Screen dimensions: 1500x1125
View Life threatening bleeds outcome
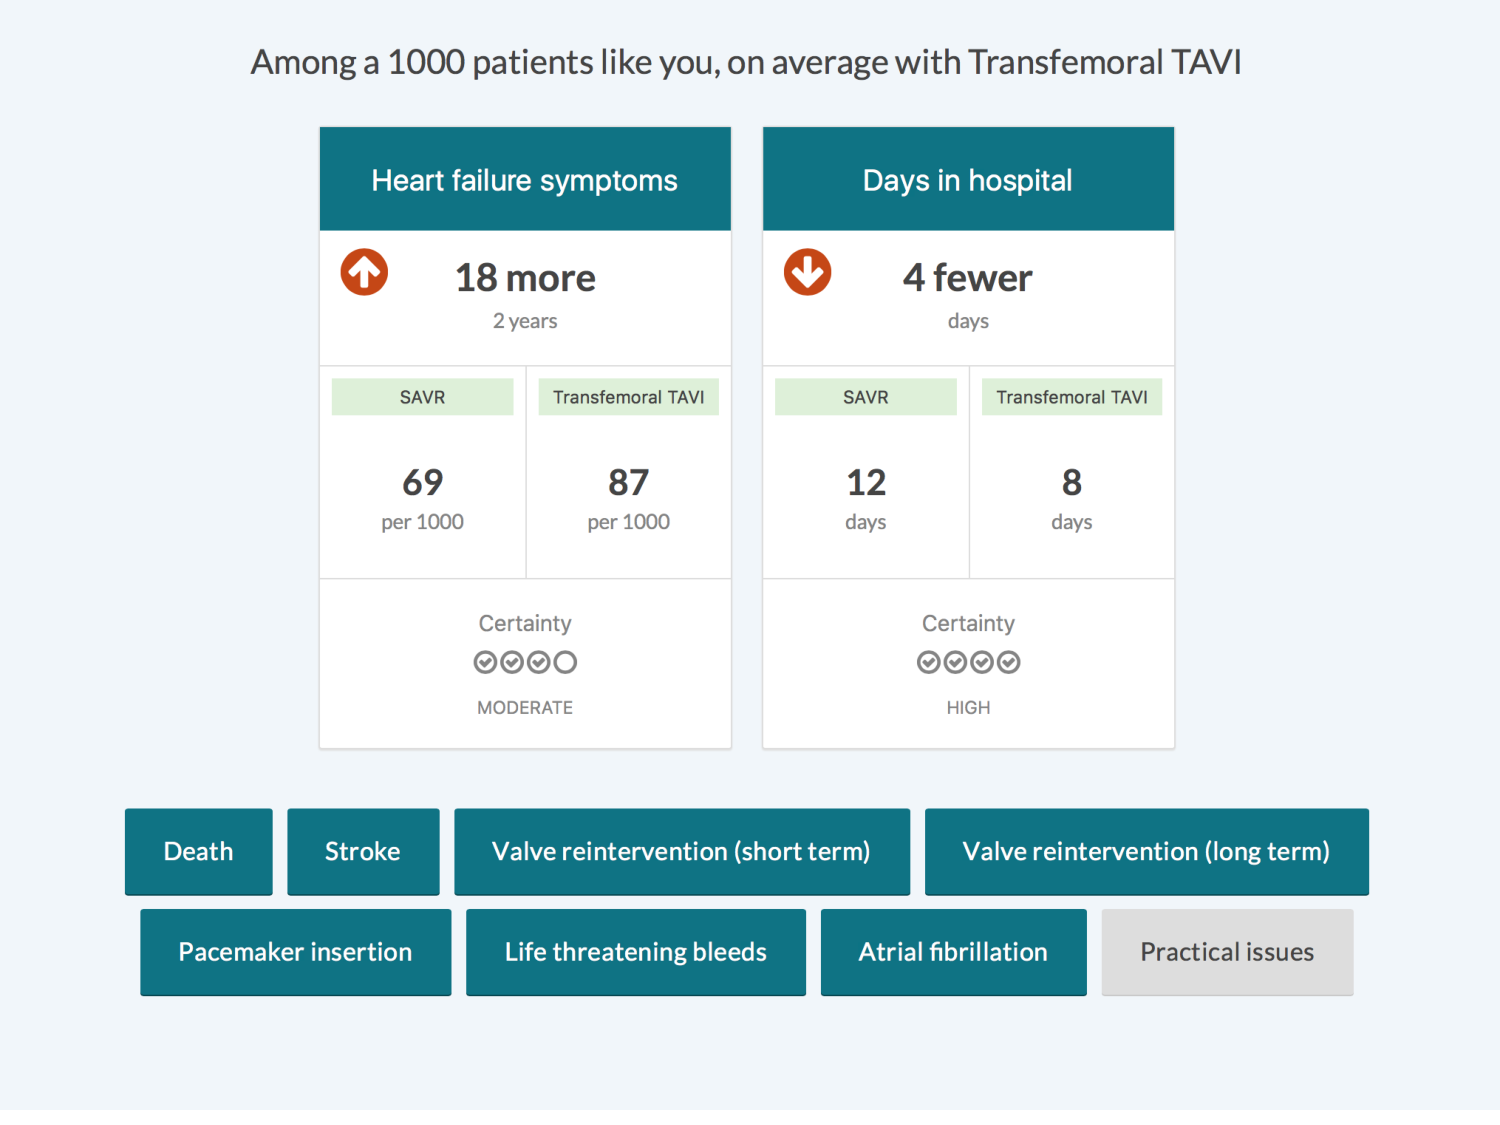(x=635, y=952)
